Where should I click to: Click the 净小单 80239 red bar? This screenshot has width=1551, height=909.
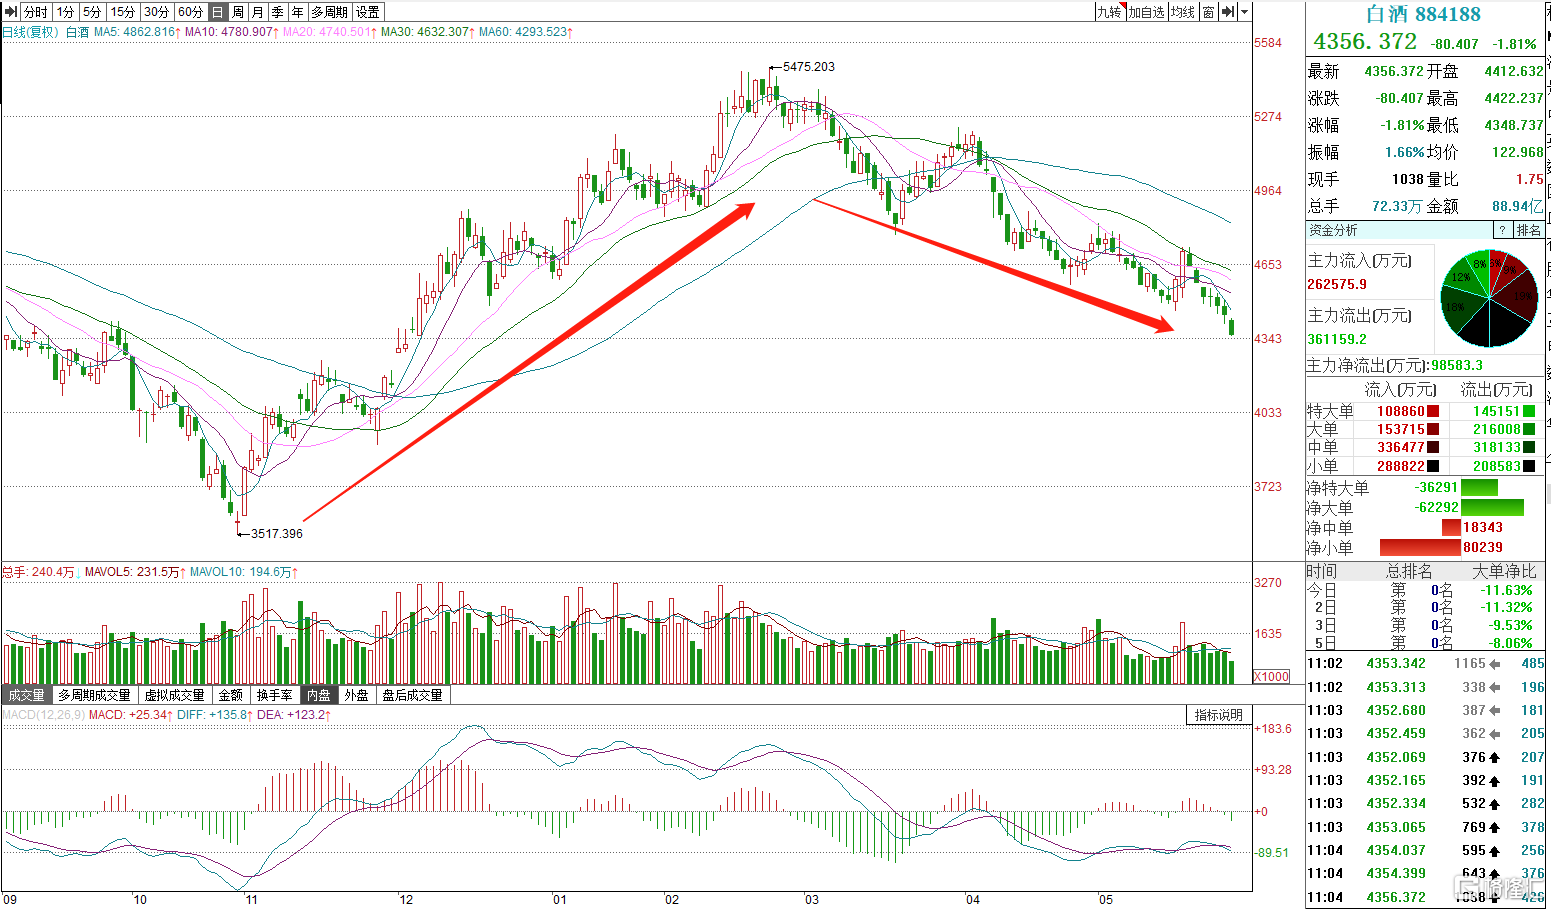tap(1420, 547)
